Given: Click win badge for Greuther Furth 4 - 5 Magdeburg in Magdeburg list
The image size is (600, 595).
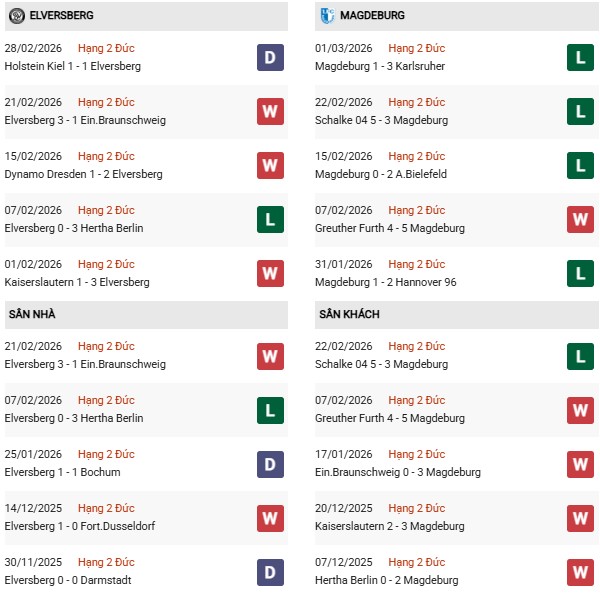Looking at the screenshot, I should 580,220.
